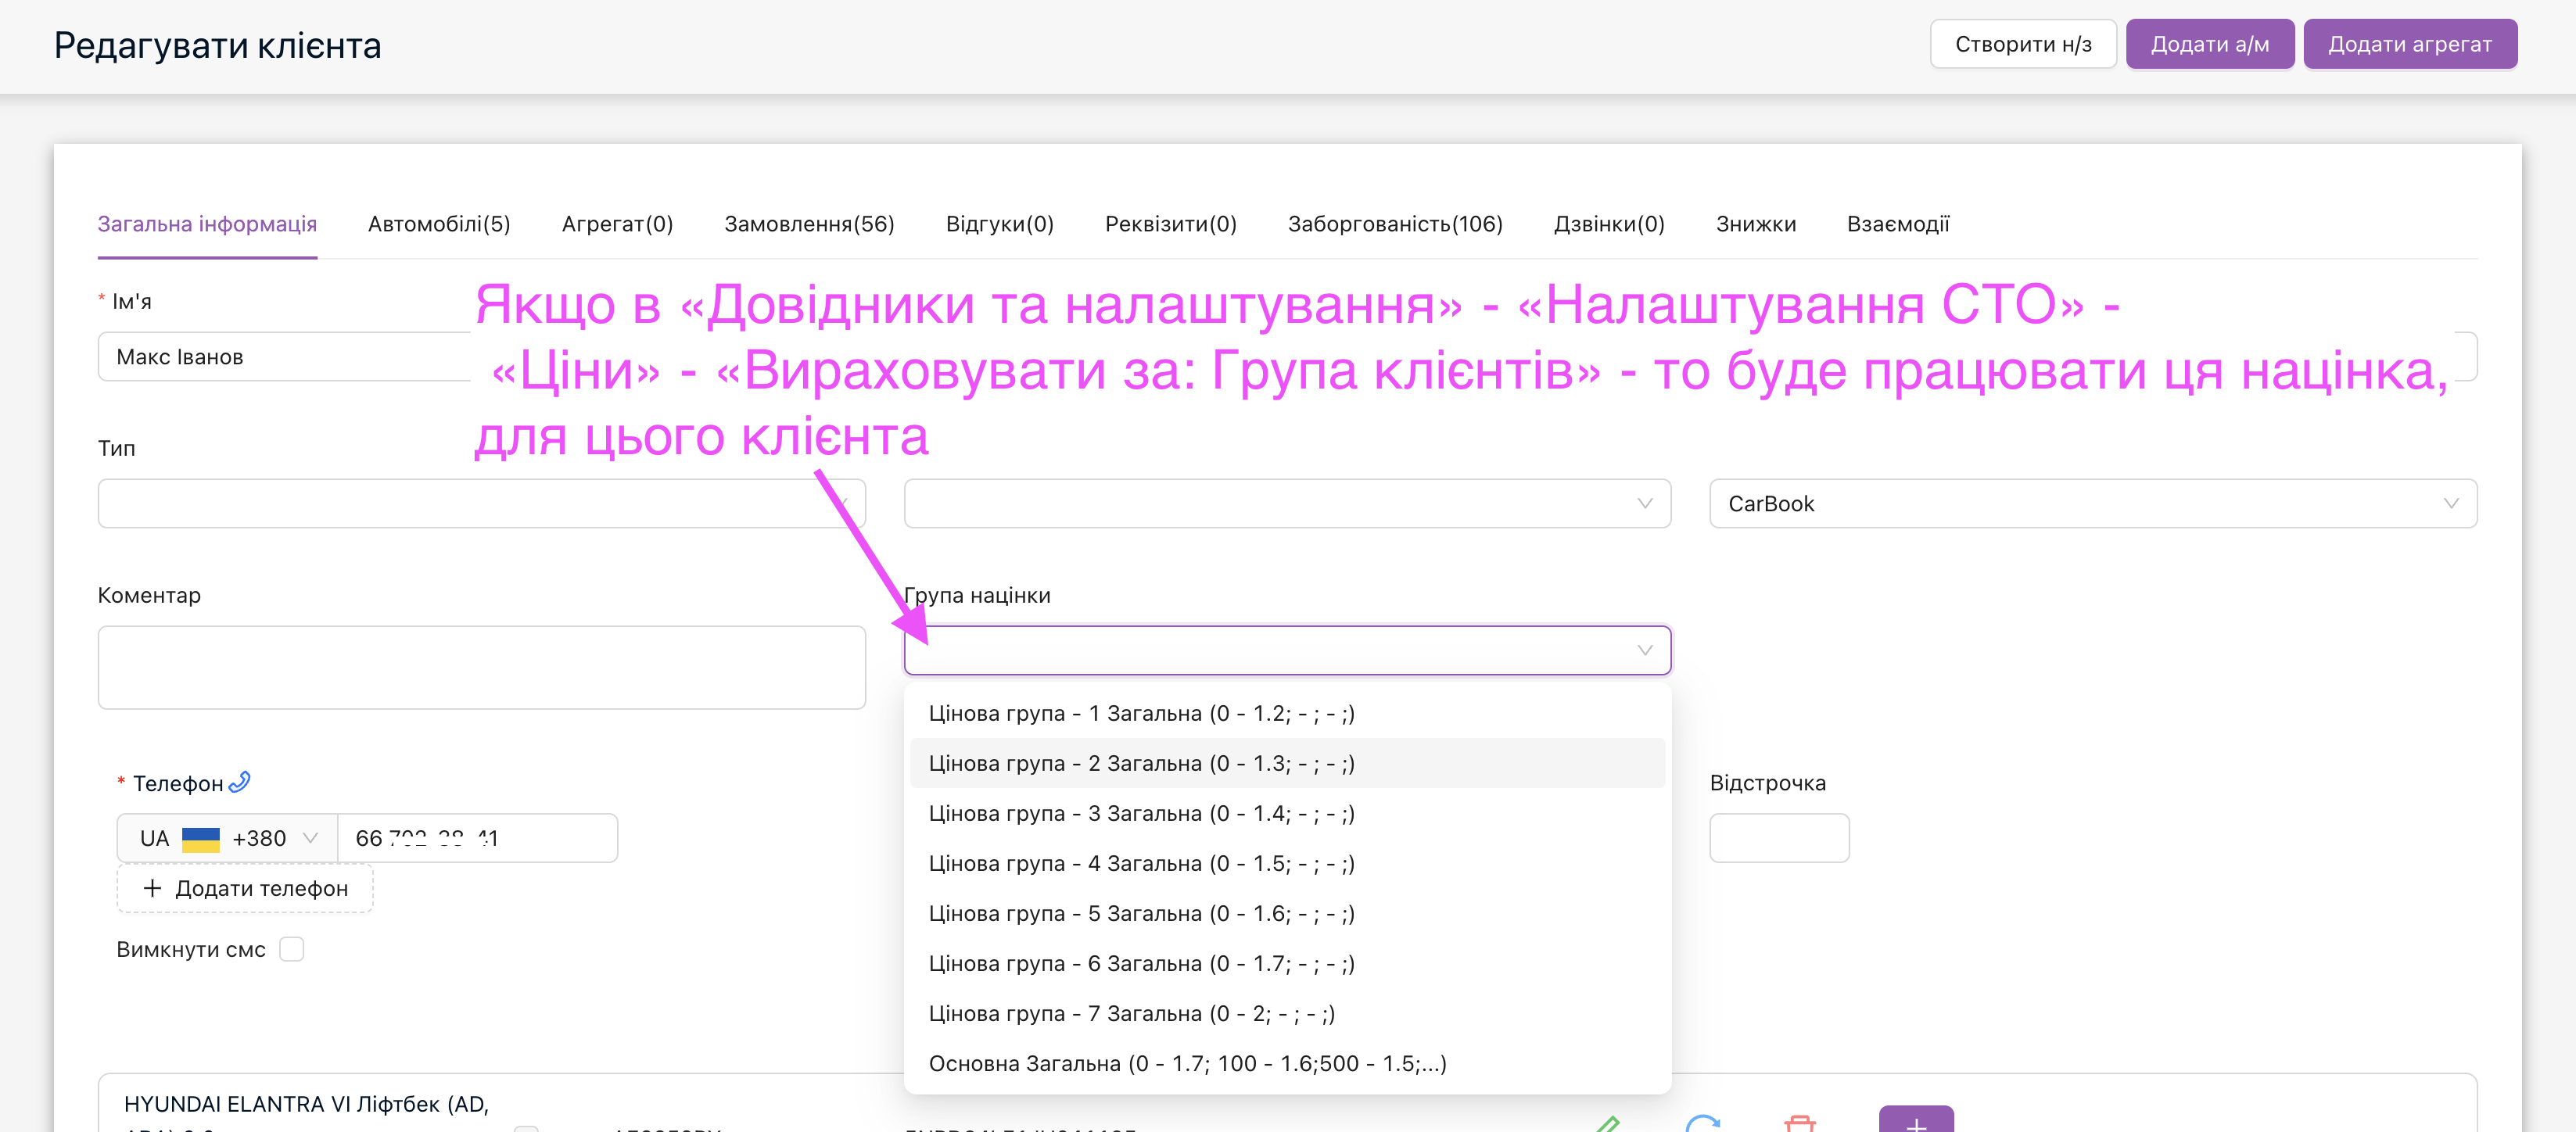Open the Дзвінки(0) tab
This screenshot has height=1132, width=2576.
(x=1609, y=224)
